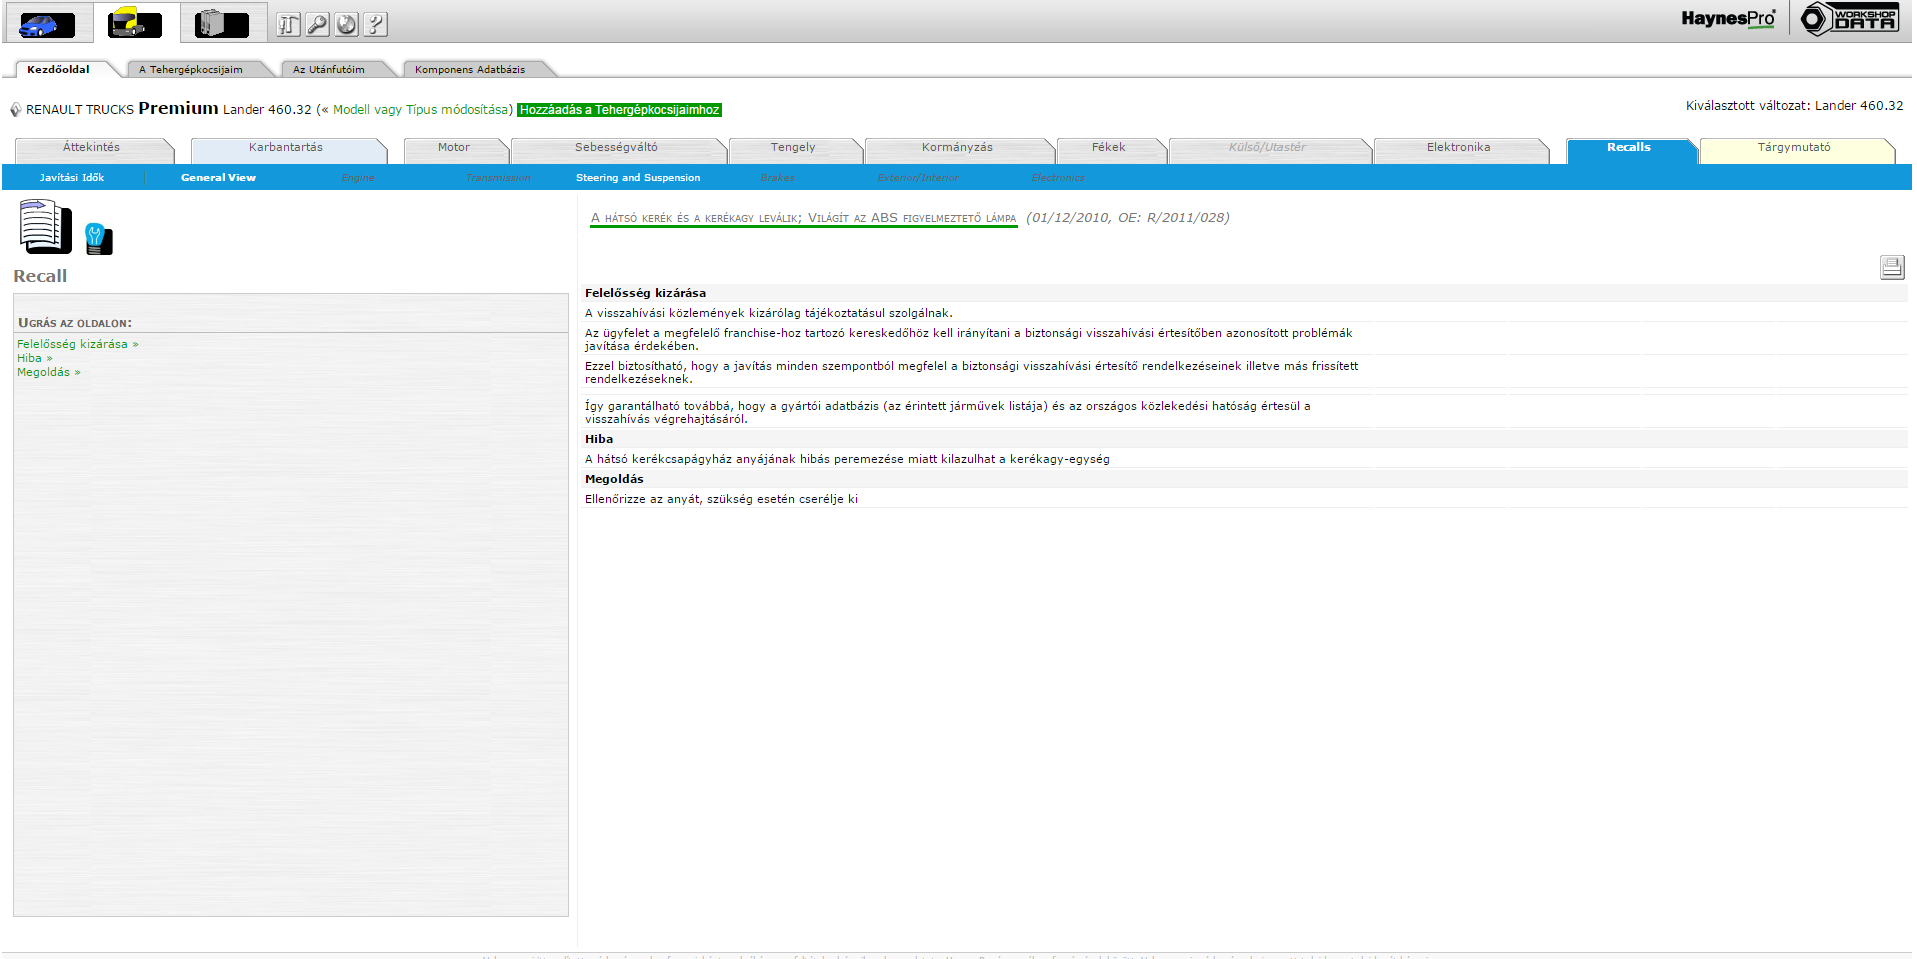Click the print icon above recall text
1917x959 pixels.
pos(1891,267)
